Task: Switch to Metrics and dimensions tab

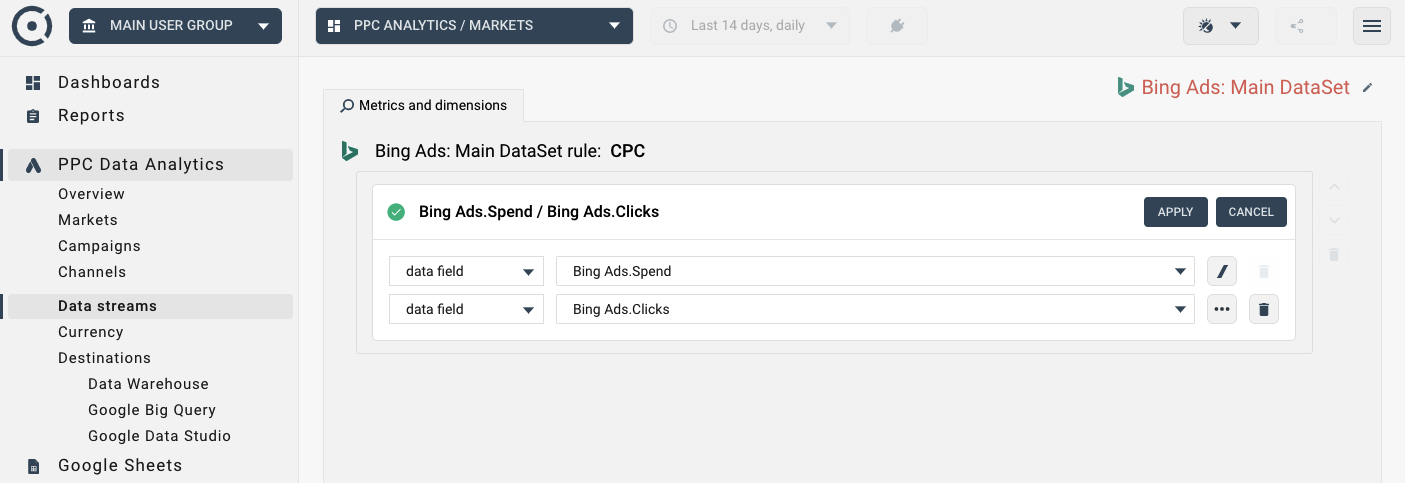Action: (x=423, y=105)
